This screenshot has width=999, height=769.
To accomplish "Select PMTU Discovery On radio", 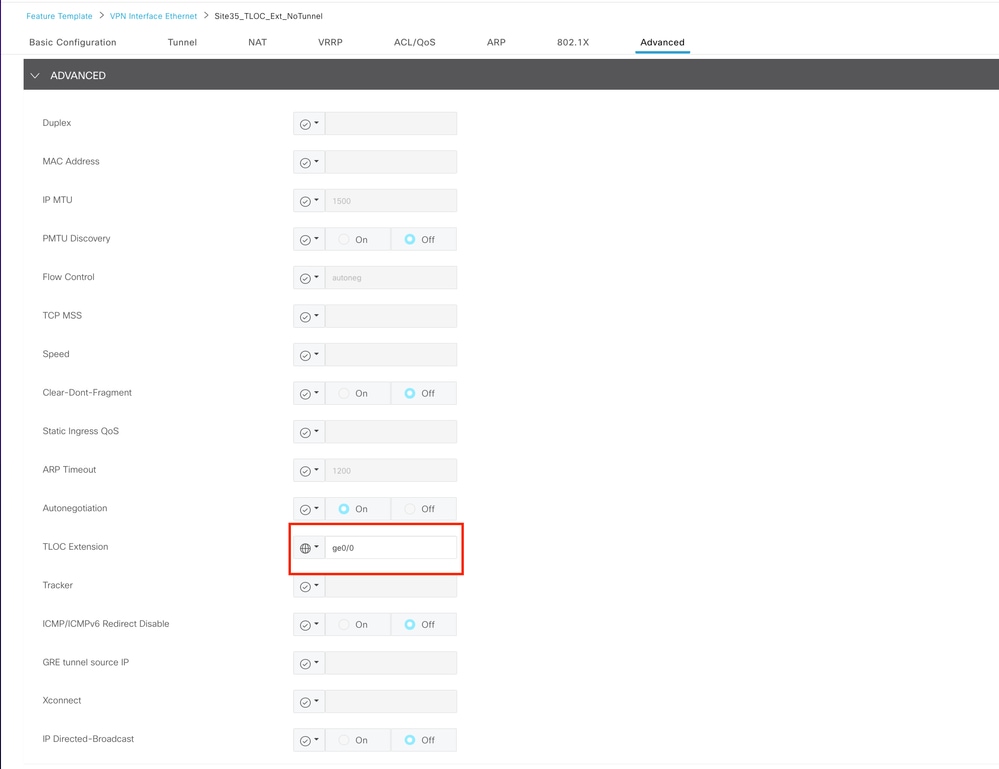I will tap(344, 240).
